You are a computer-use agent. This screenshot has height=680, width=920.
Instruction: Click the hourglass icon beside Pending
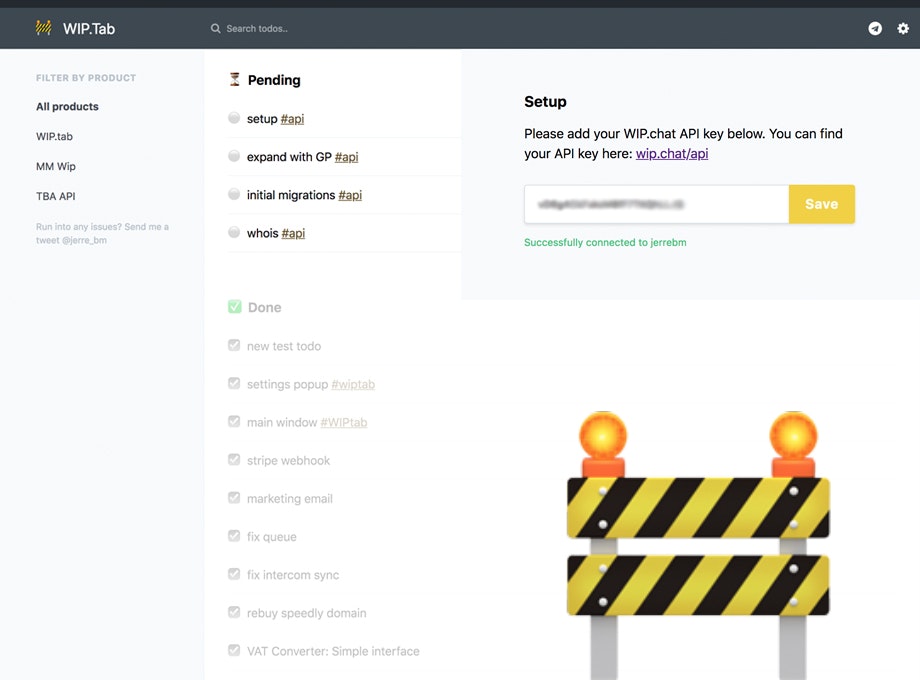(x=235, y=79)
